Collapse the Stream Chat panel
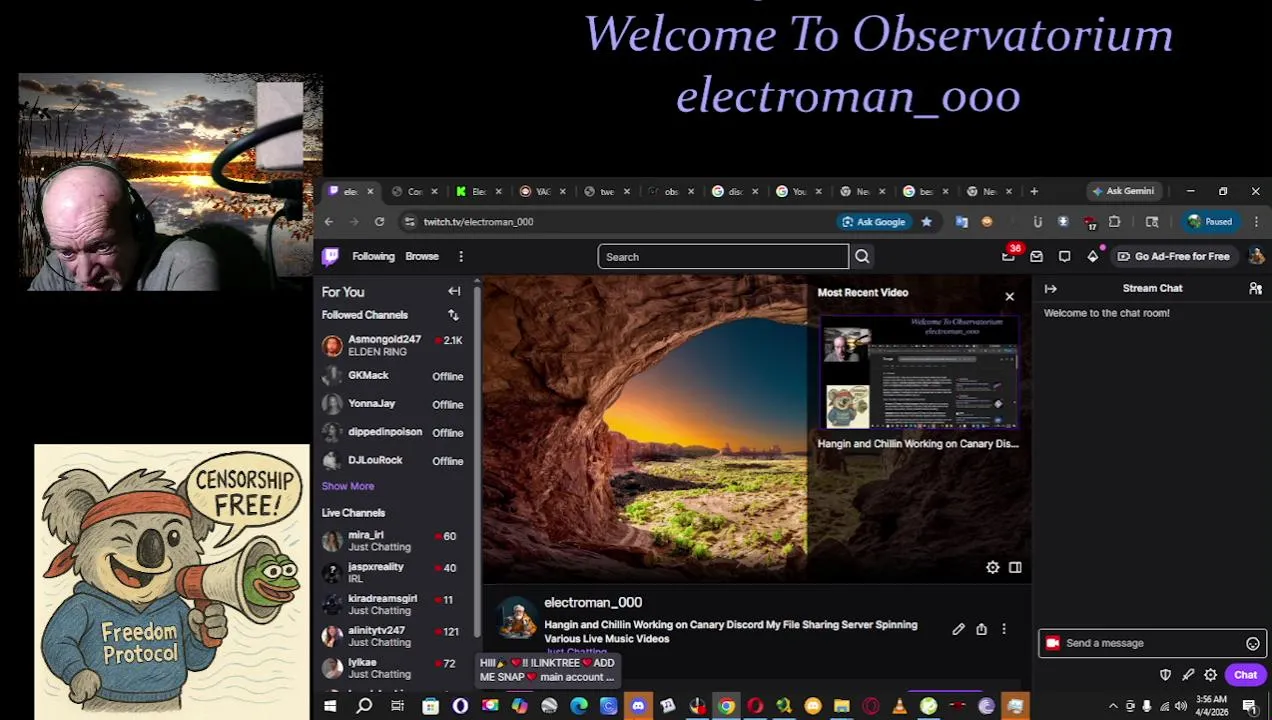1272x720 pixels. tap(1051, 289)
